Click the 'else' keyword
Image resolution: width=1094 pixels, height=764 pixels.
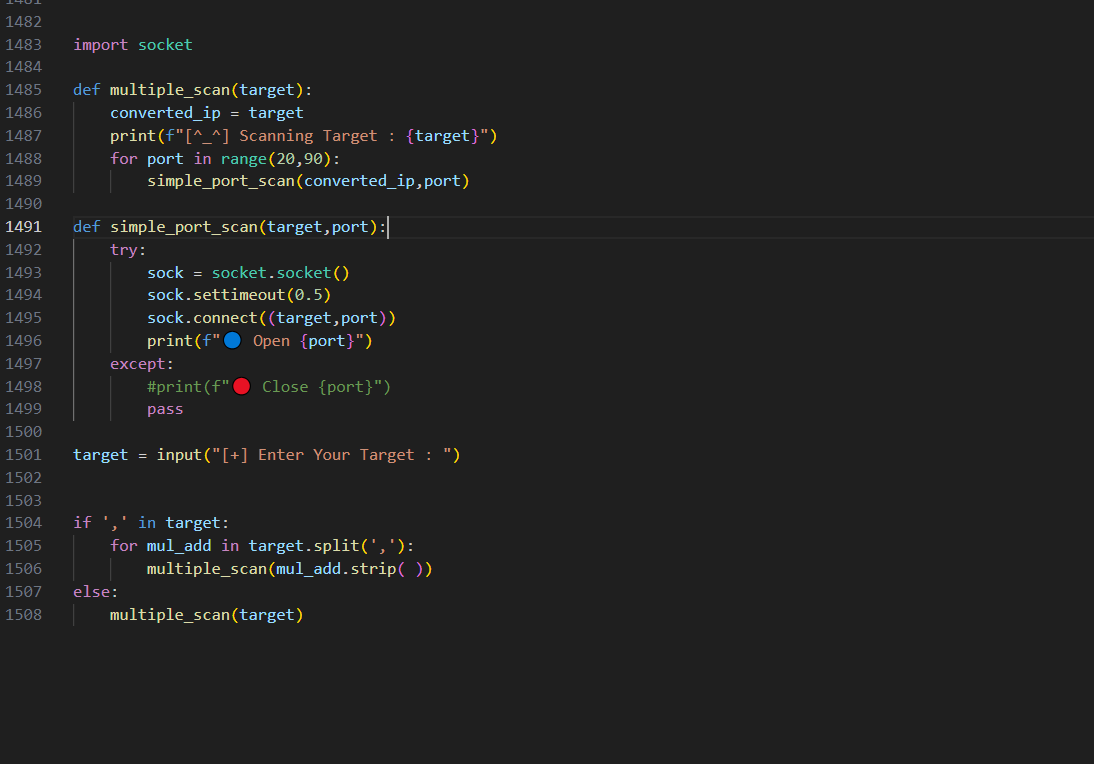pyautogui.click(x=91, y=592)
